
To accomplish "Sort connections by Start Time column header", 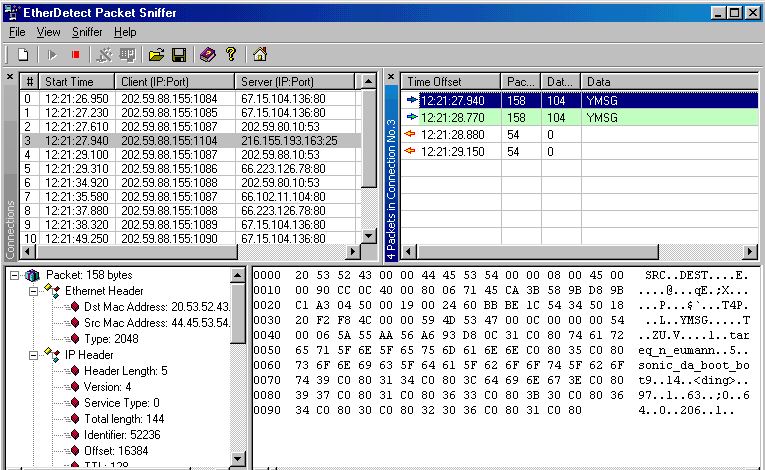I will click(x=78, y=81).
